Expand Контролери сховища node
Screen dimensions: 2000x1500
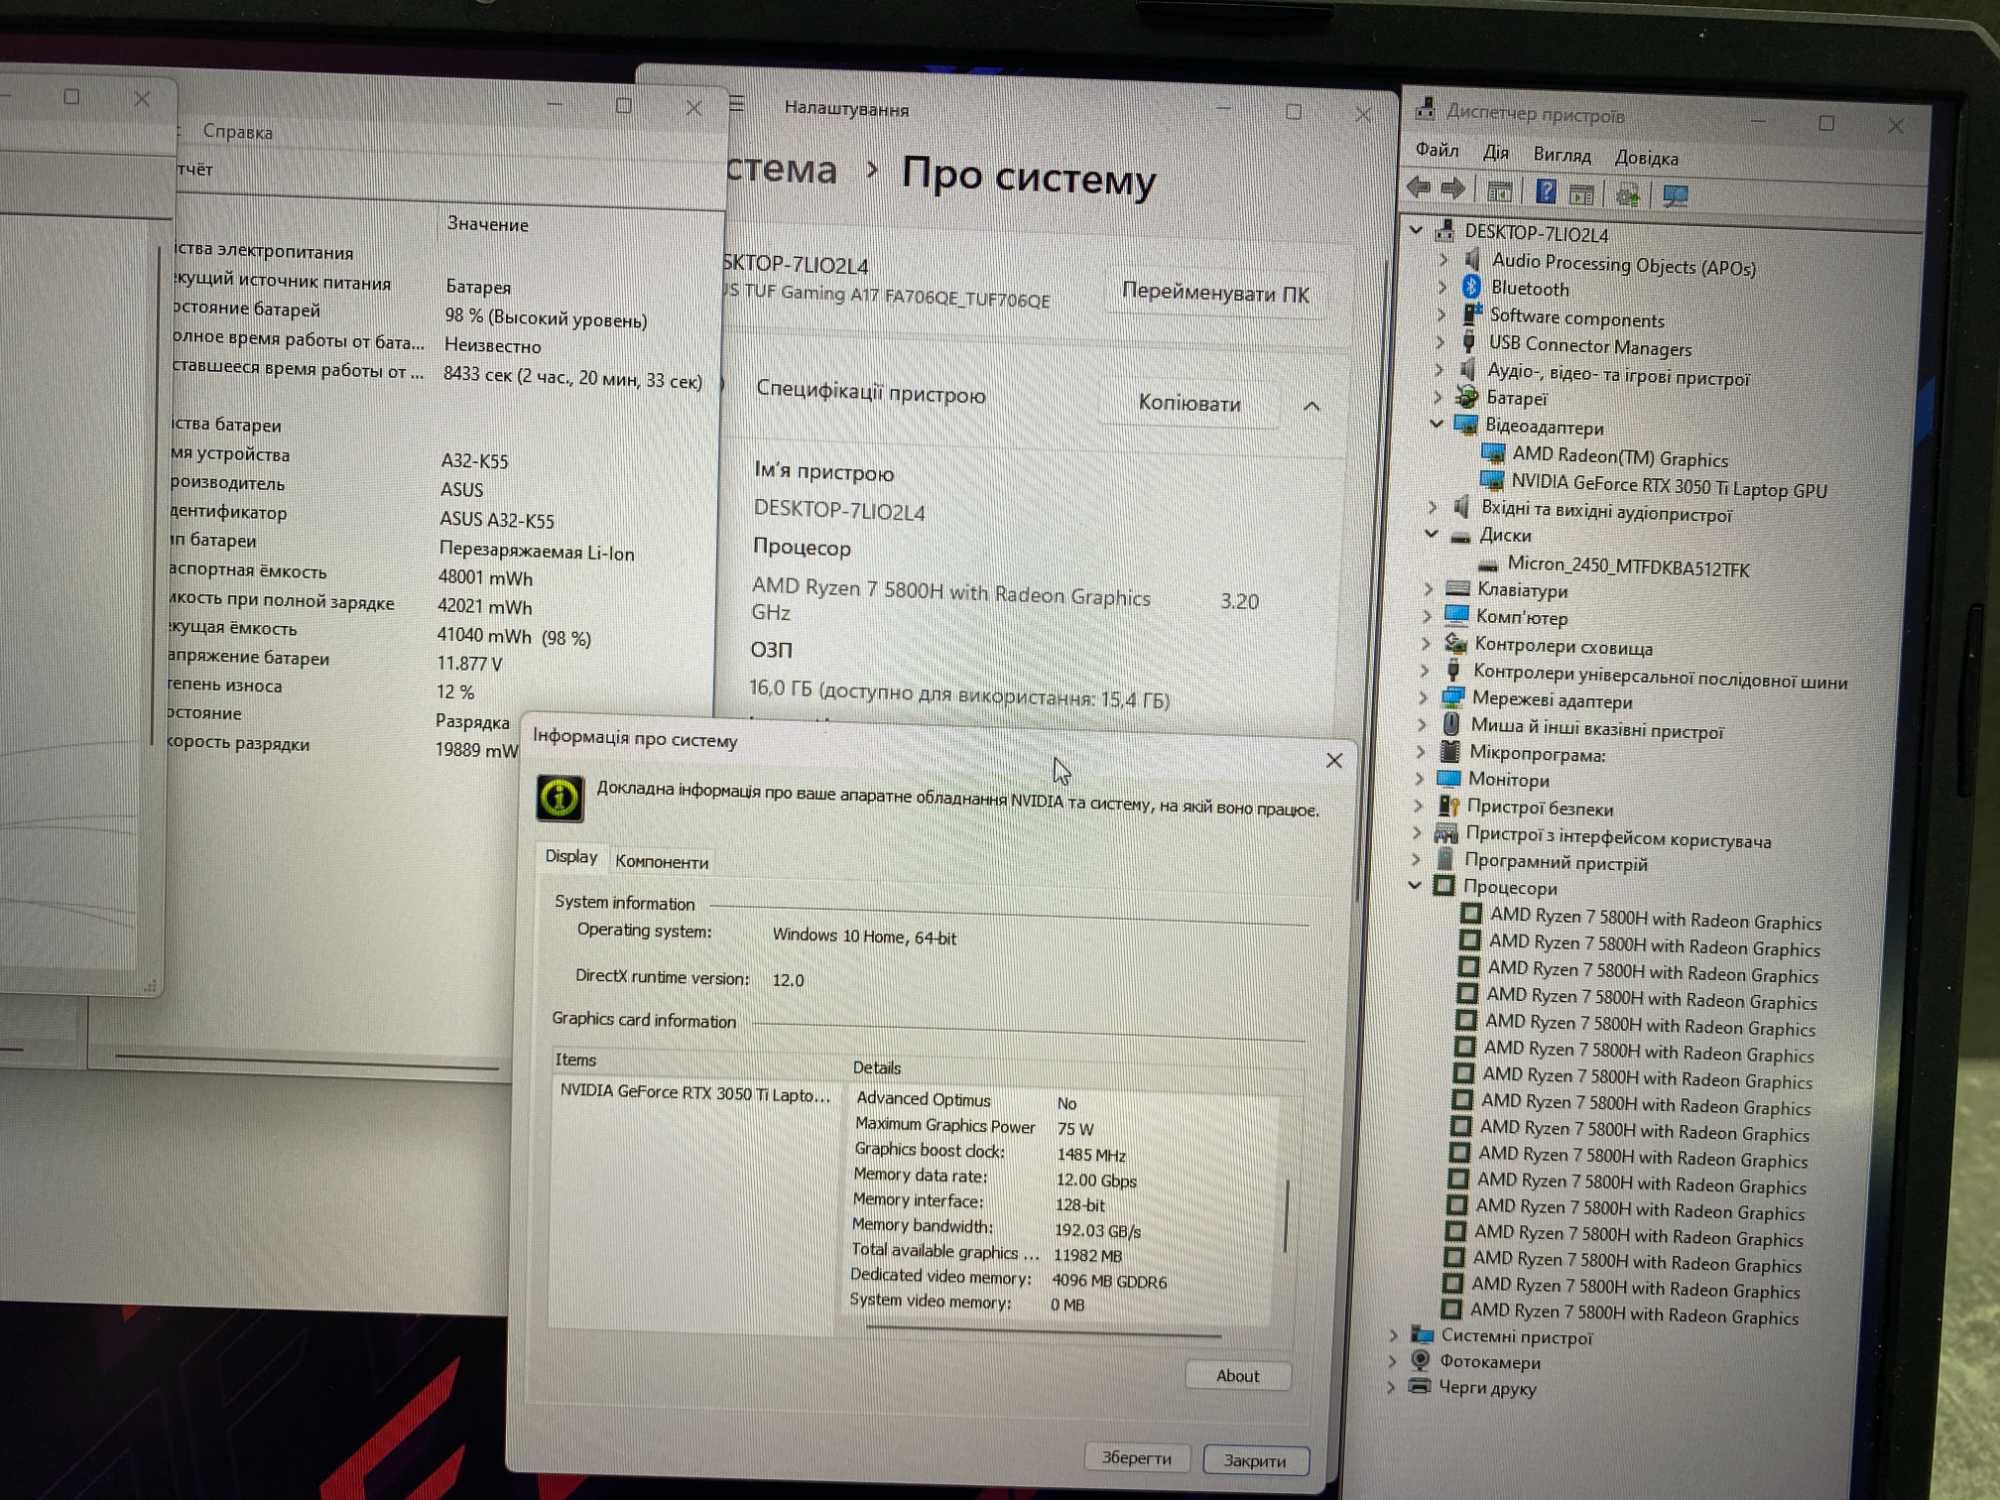(1427, 643)
